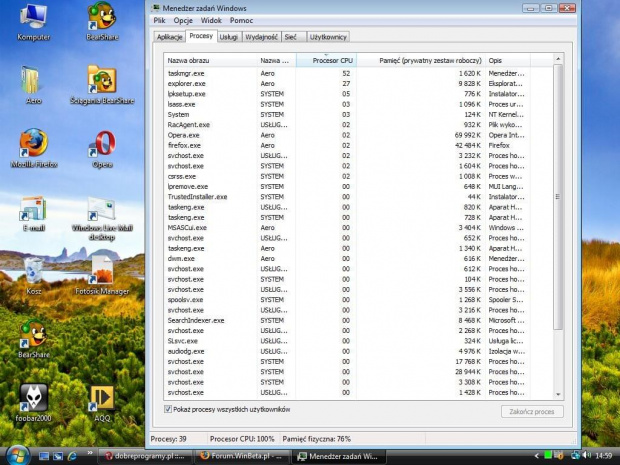Open the Plik menu
The image size is (620, 465).
click(159, 21)
